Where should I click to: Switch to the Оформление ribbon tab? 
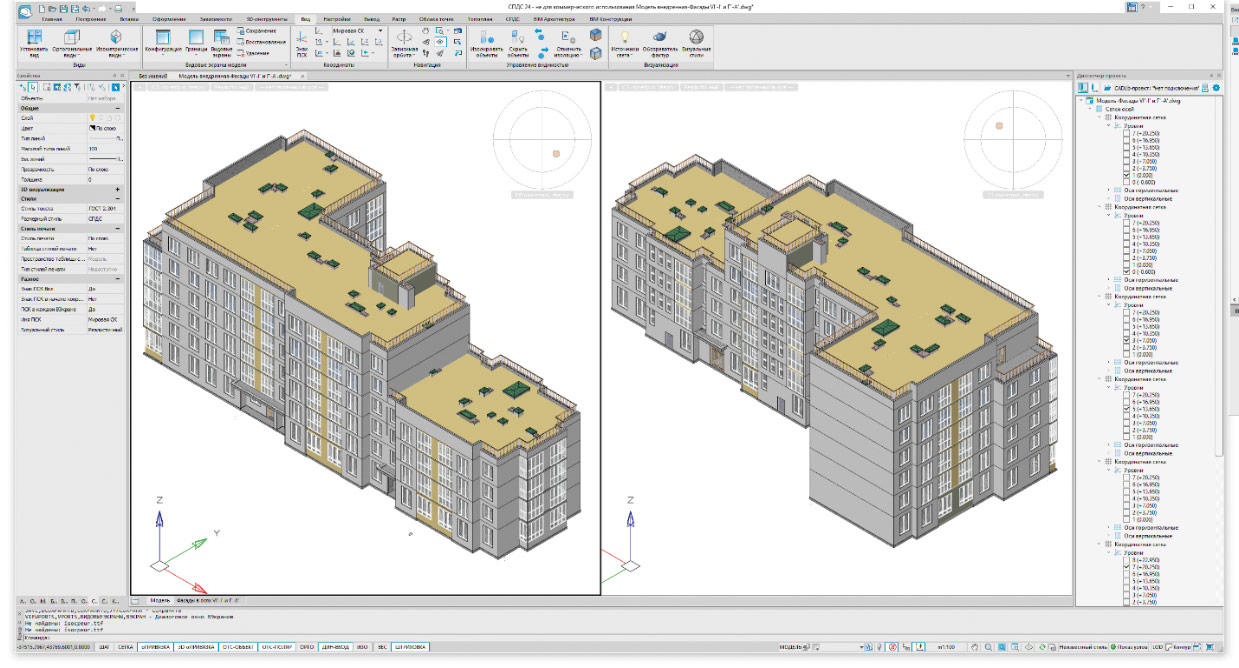[x=168, y=19]
